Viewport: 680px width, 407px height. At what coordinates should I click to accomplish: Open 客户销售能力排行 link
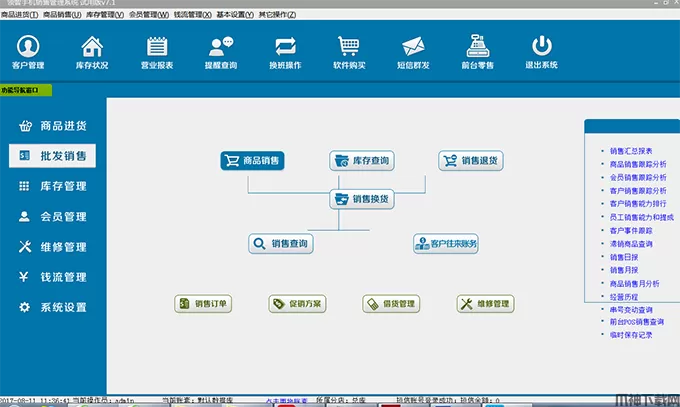click(638, 204)
